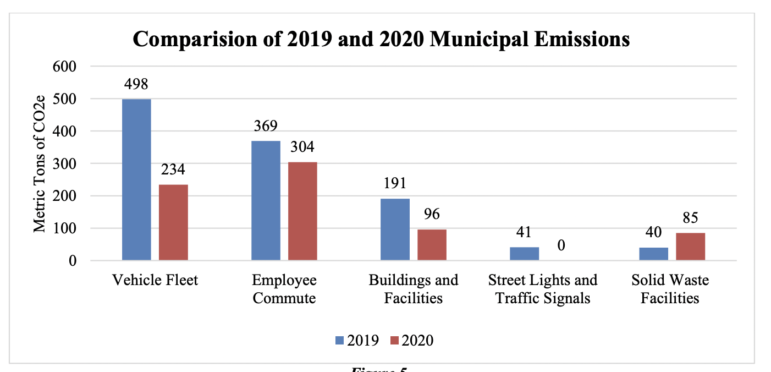Viewport: 771px width, 372px height.
Task: Click the 2020 Employee Commute bar
Action: coord(302,211)
